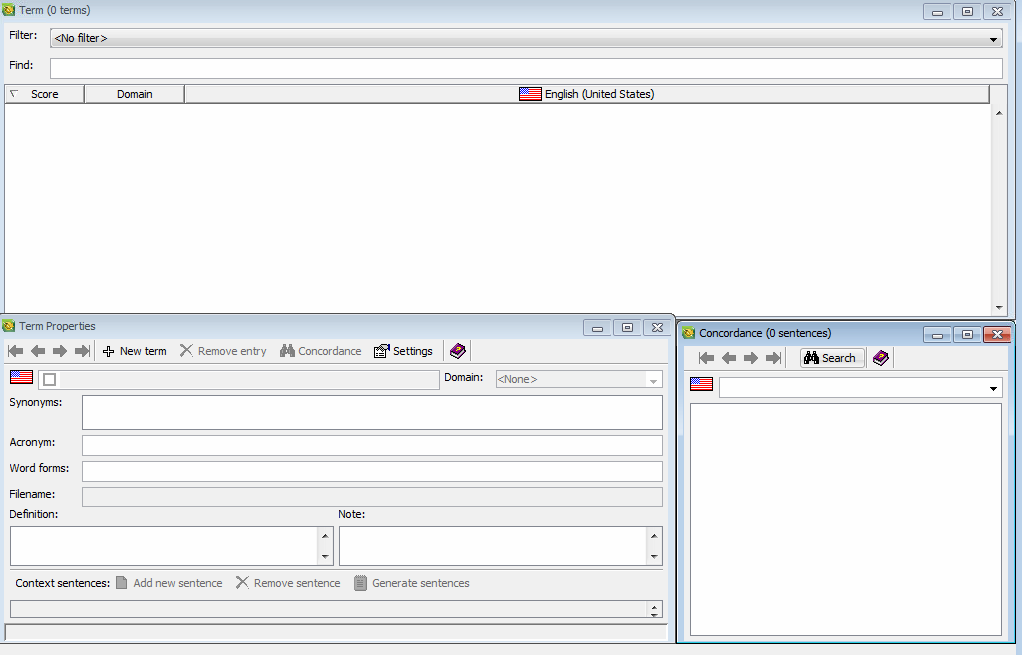Open the help book in Concordance toolbar
This screenshot has width=1022, height=655.
click(x=881, y=358)
